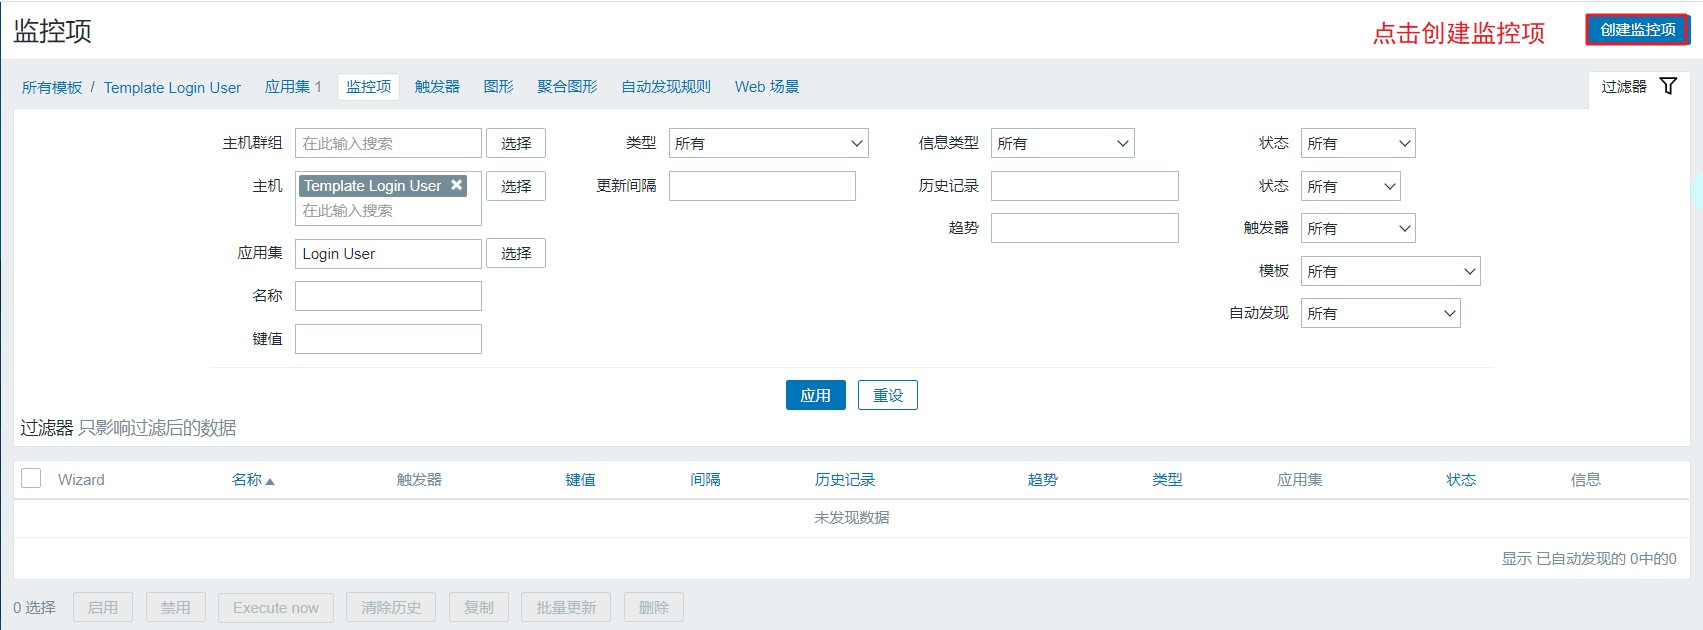
Task: Click the 名称 filter input field
Action: (388, 296)
